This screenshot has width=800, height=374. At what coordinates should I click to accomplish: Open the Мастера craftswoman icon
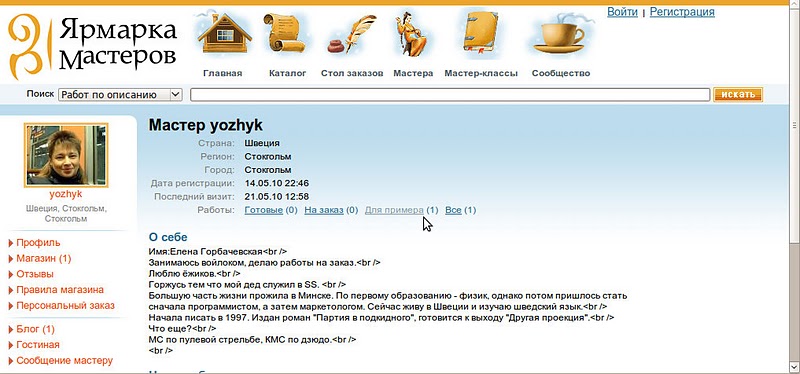pyautogui.click(x=412, y=34)
